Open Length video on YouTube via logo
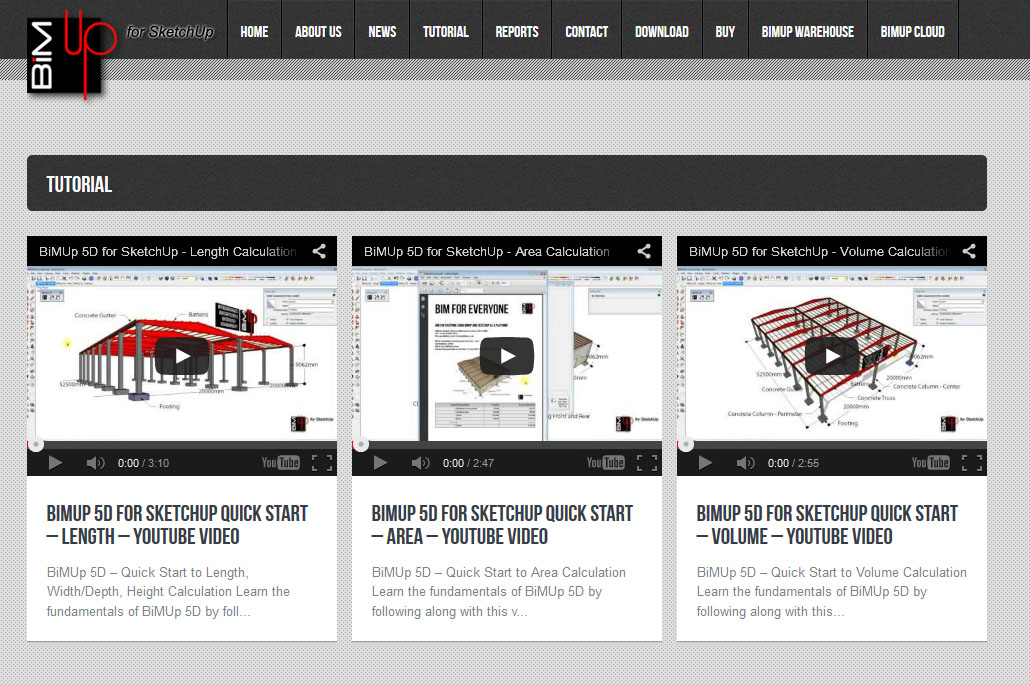 pos(280,463)
